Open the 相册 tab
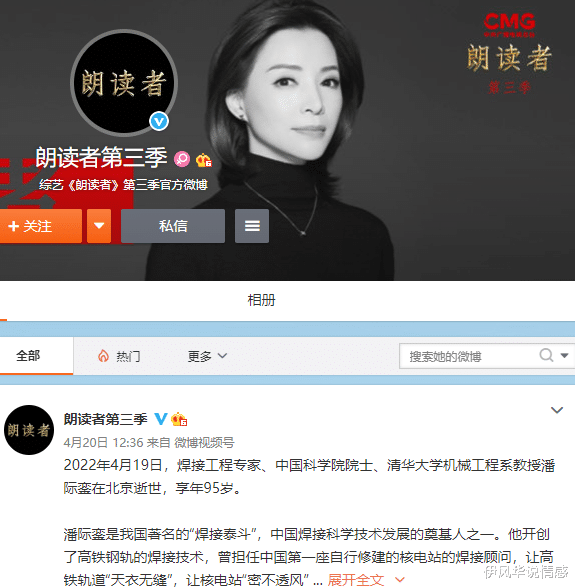Viewport: 575px width, 588px height. (x=261, y=300)
